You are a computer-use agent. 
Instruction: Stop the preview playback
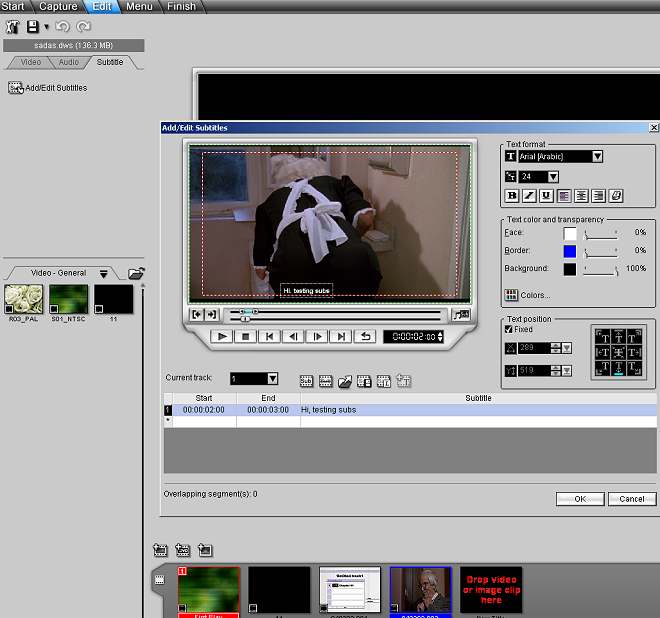pyautogui.click(x=245, y=336)
